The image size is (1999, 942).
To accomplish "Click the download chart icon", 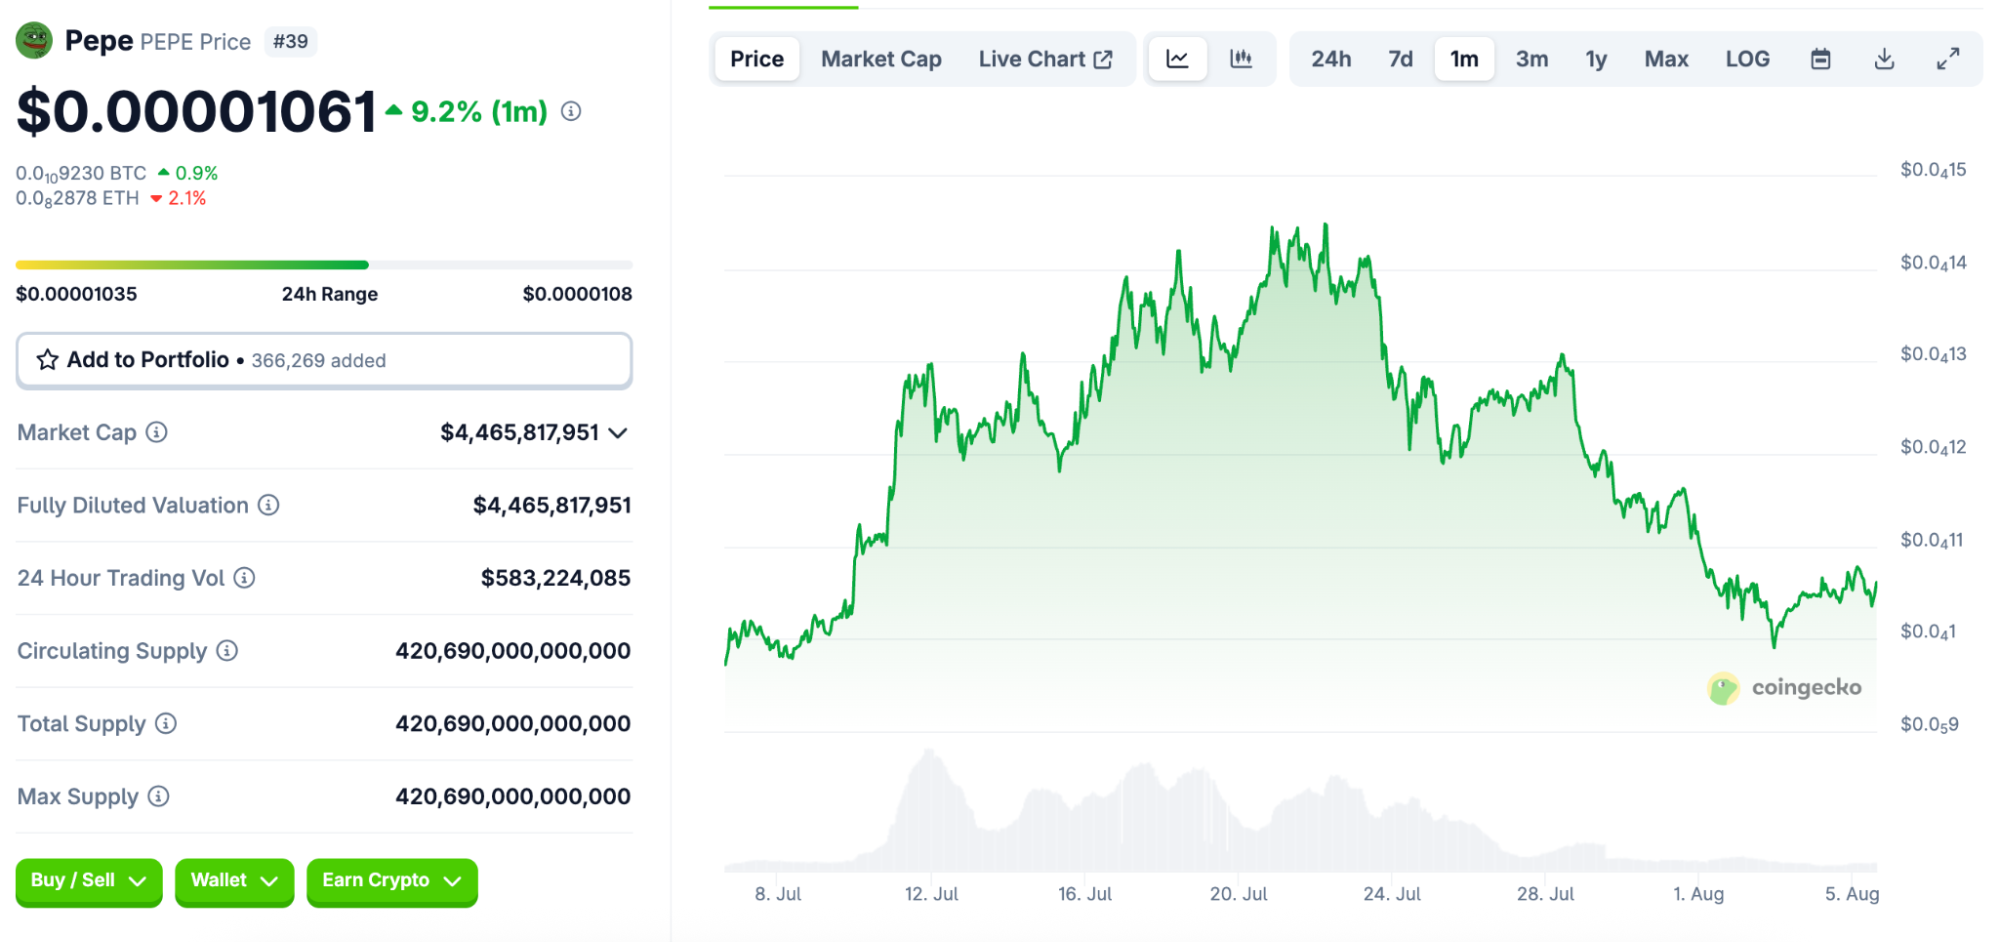I will click(x=1883, y=58).
